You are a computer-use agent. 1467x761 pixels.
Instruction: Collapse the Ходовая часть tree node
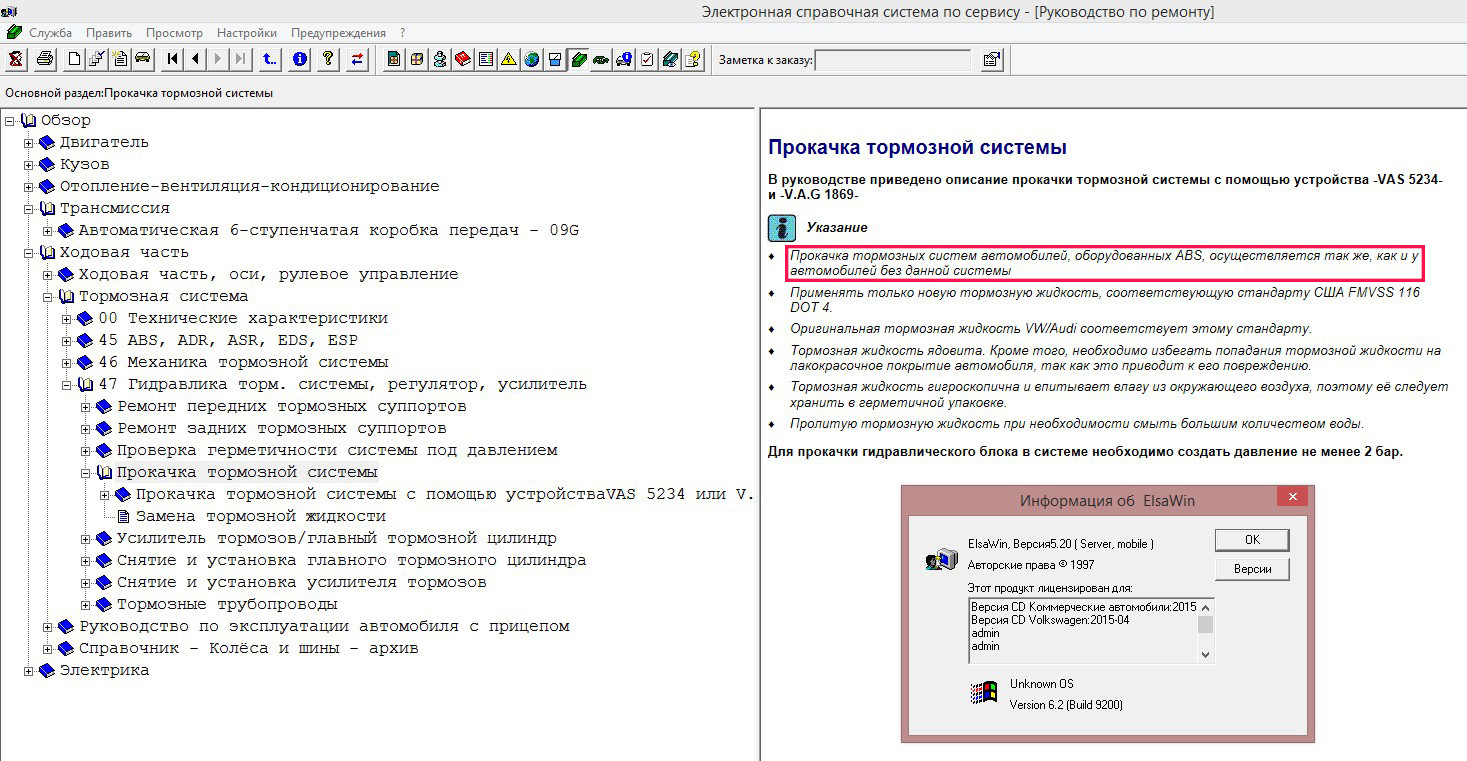pyautogui.click(x=29, y=253)
